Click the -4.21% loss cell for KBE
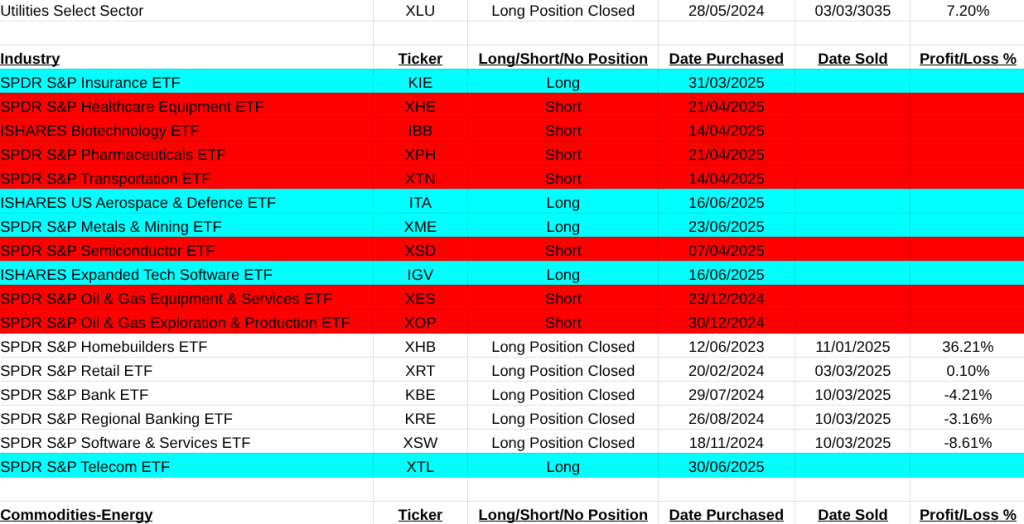The height and width of the screenshot is (524, 1024). [967, 395]
